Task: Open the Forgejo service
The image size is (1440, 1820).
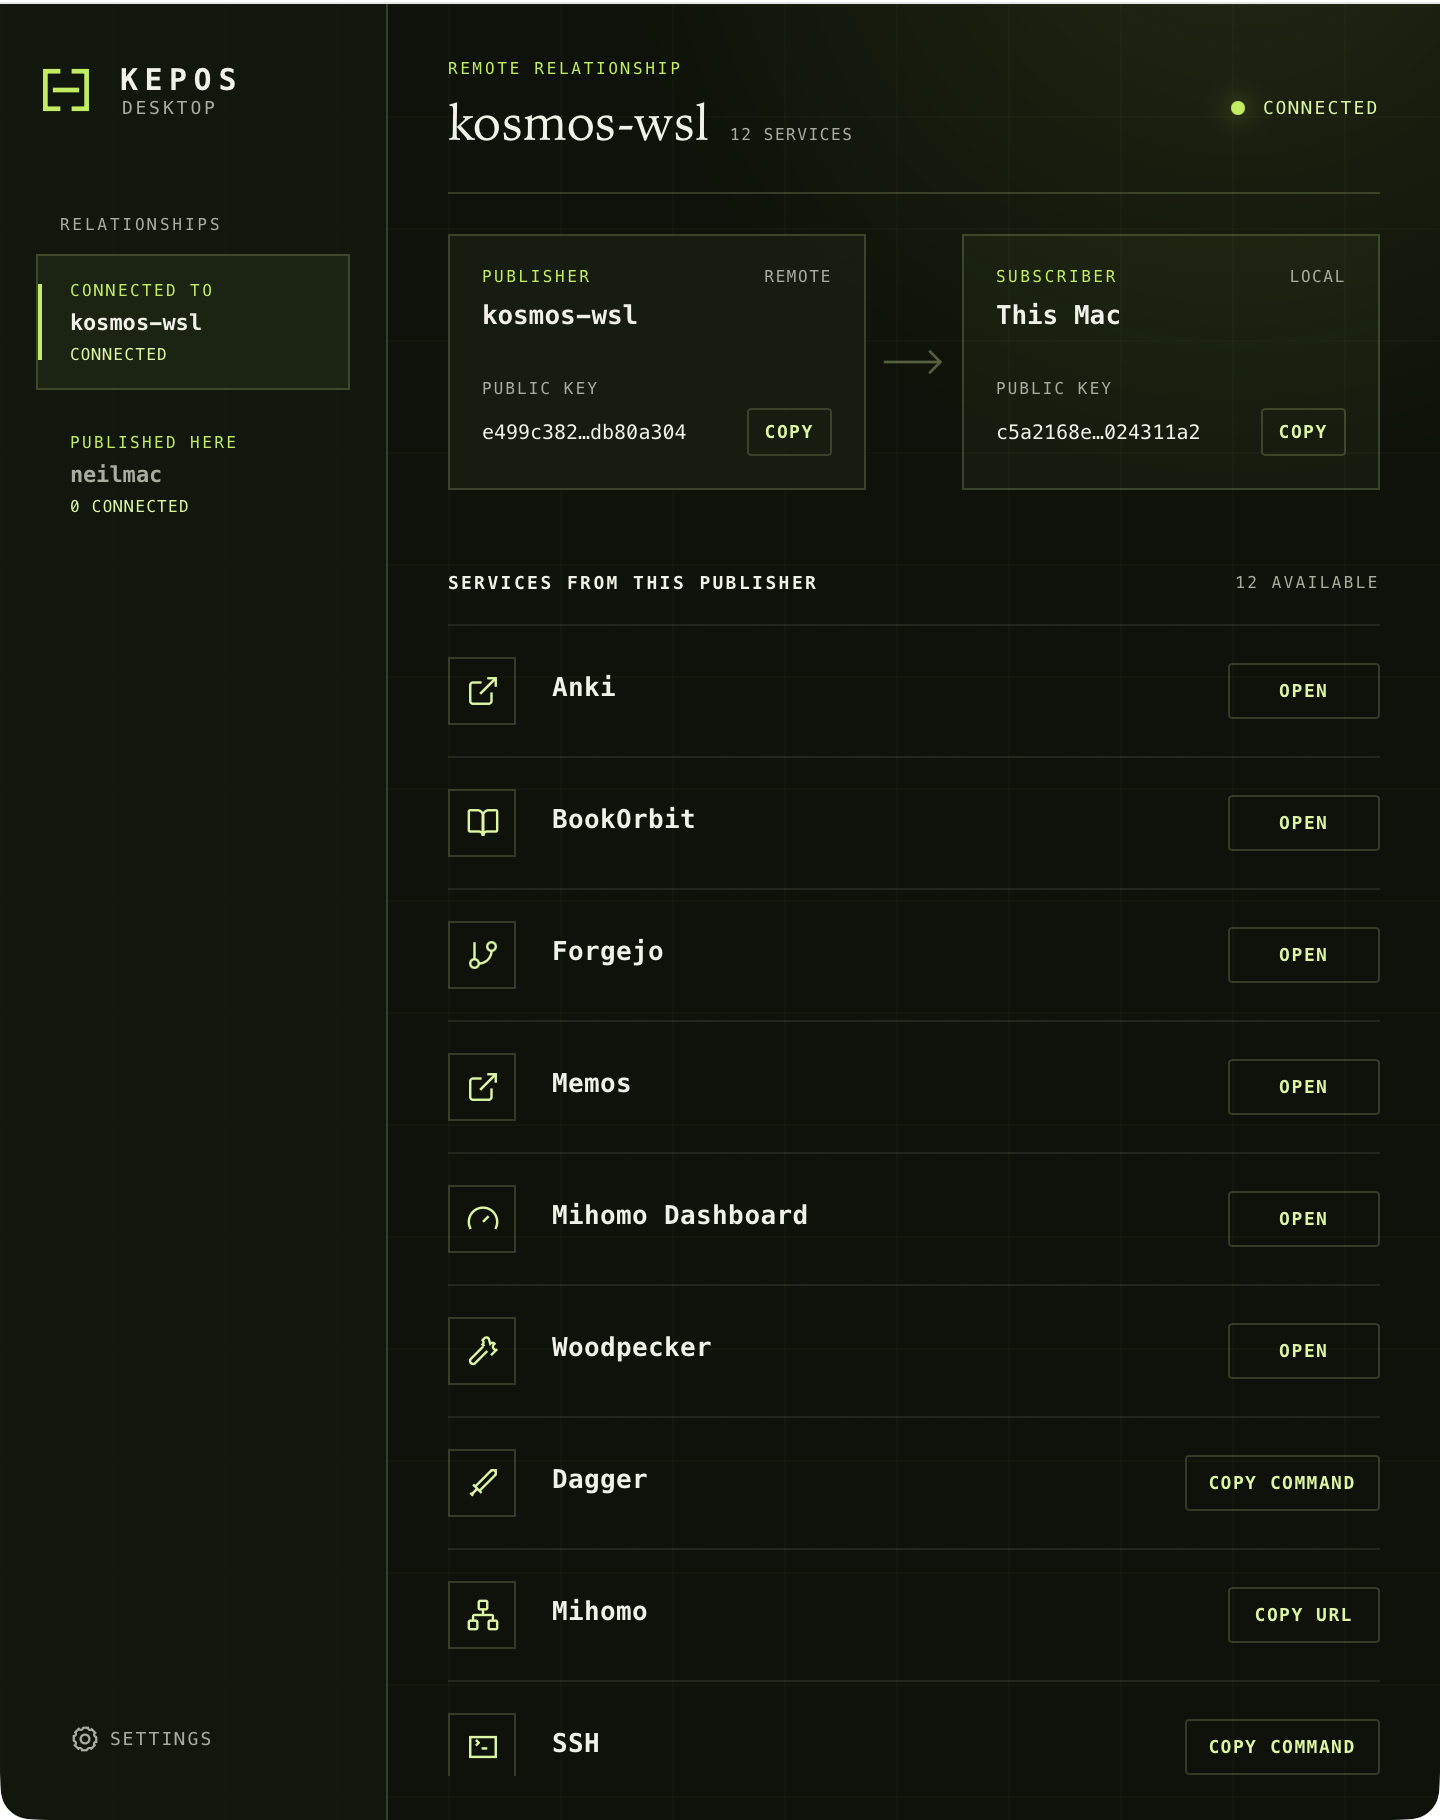Action: [1303, 955]
